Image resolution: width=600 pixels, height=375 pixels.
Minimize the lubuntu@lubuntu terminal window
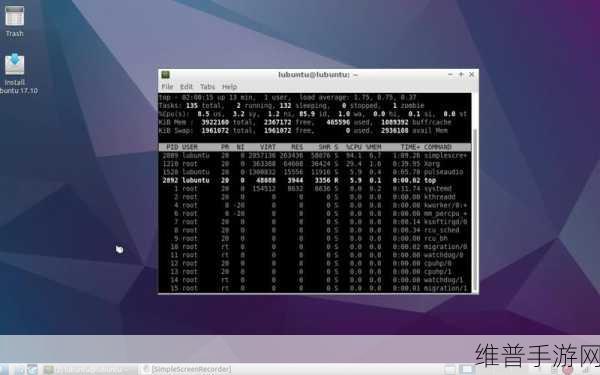(x=450, y=75)
